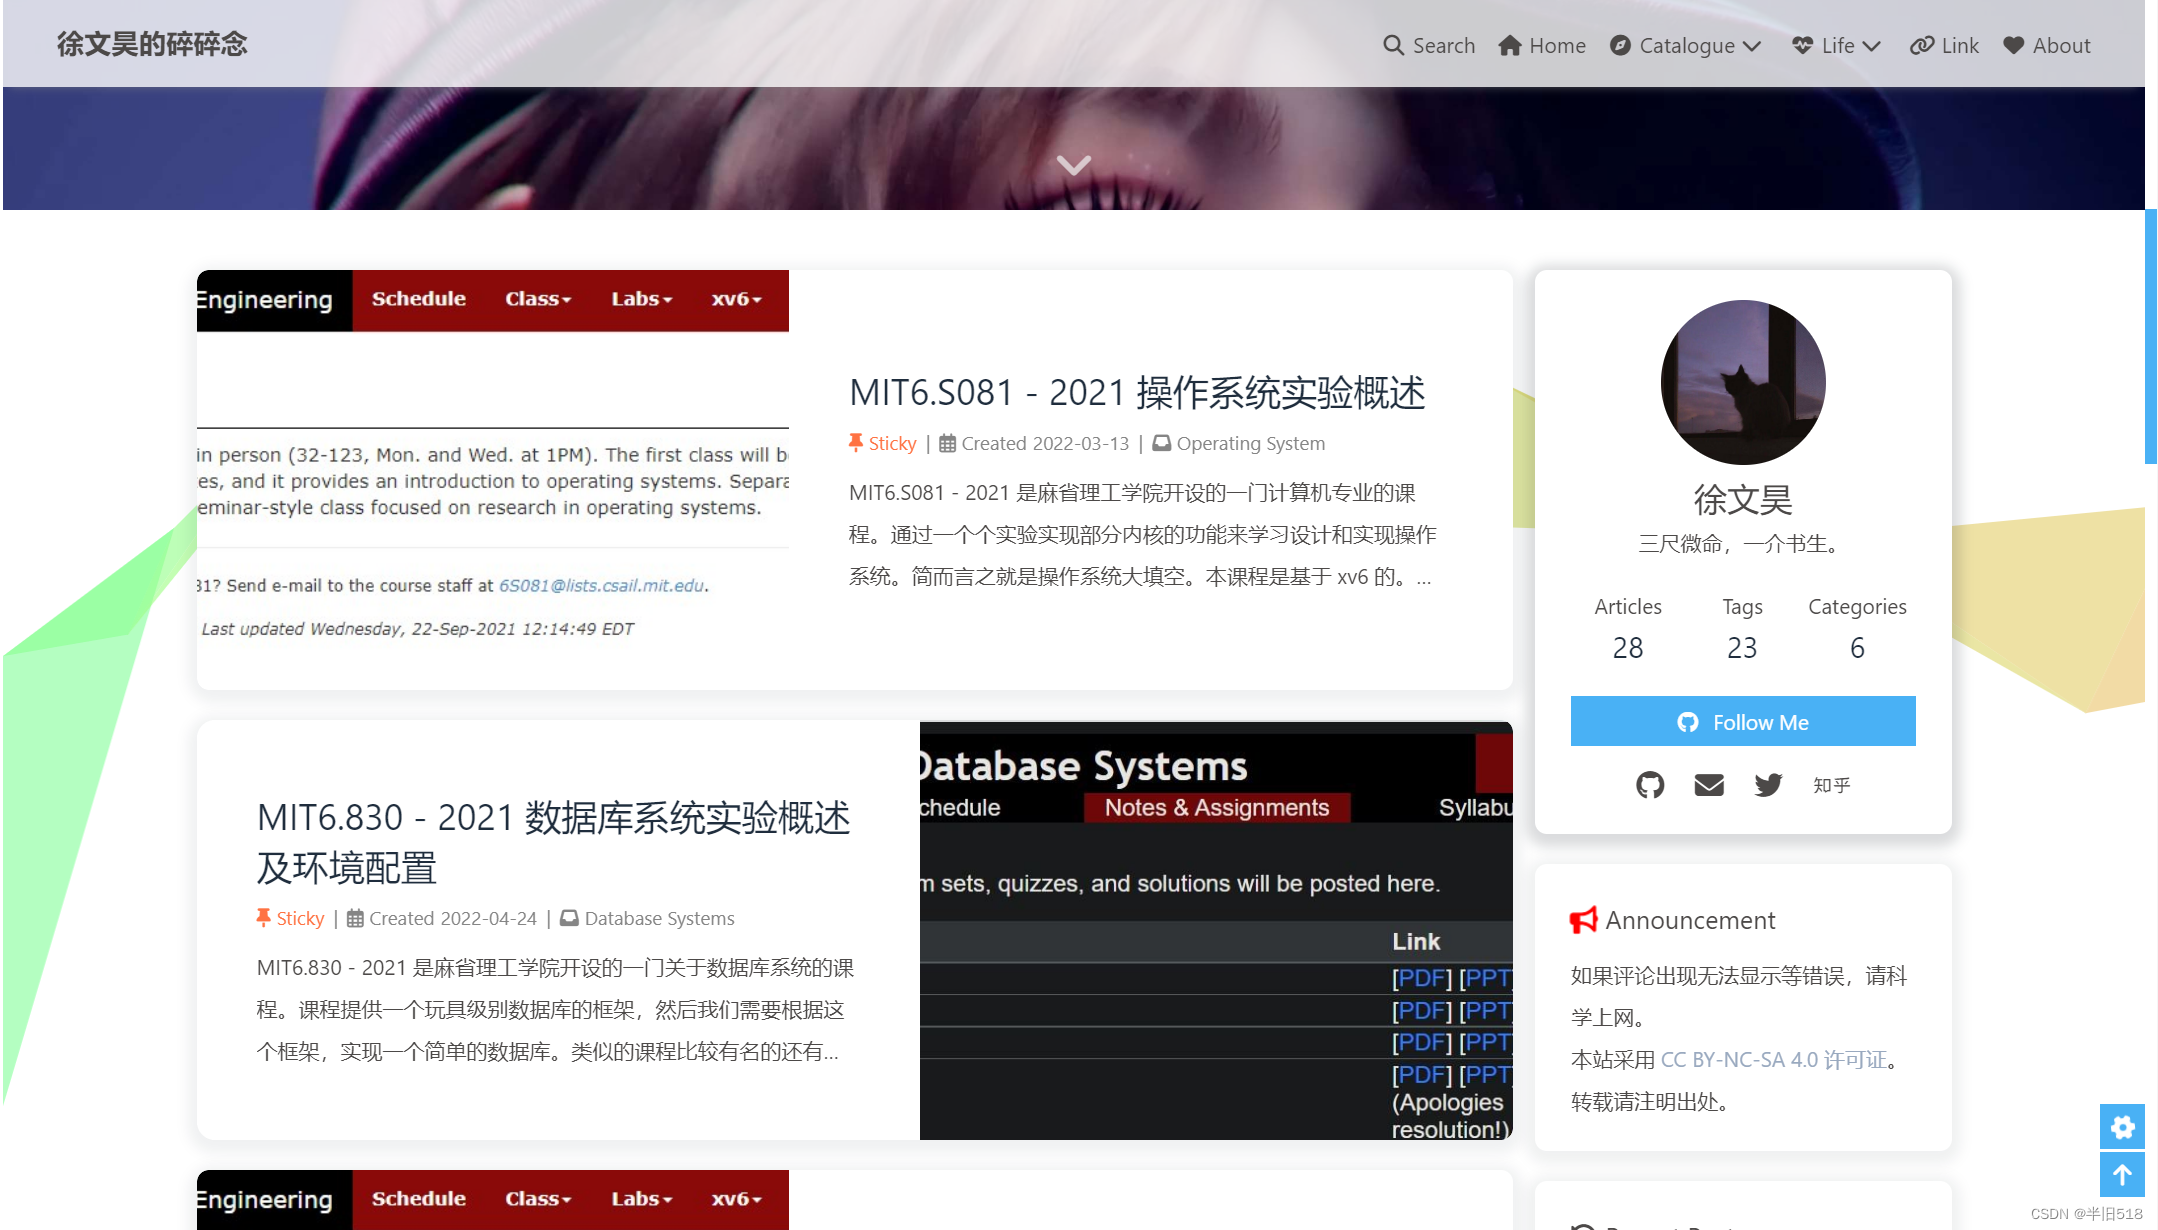Click the scroll-down chevron on banner
This screenshot has height=1230, width=2158.
[x=1074, y=165]
